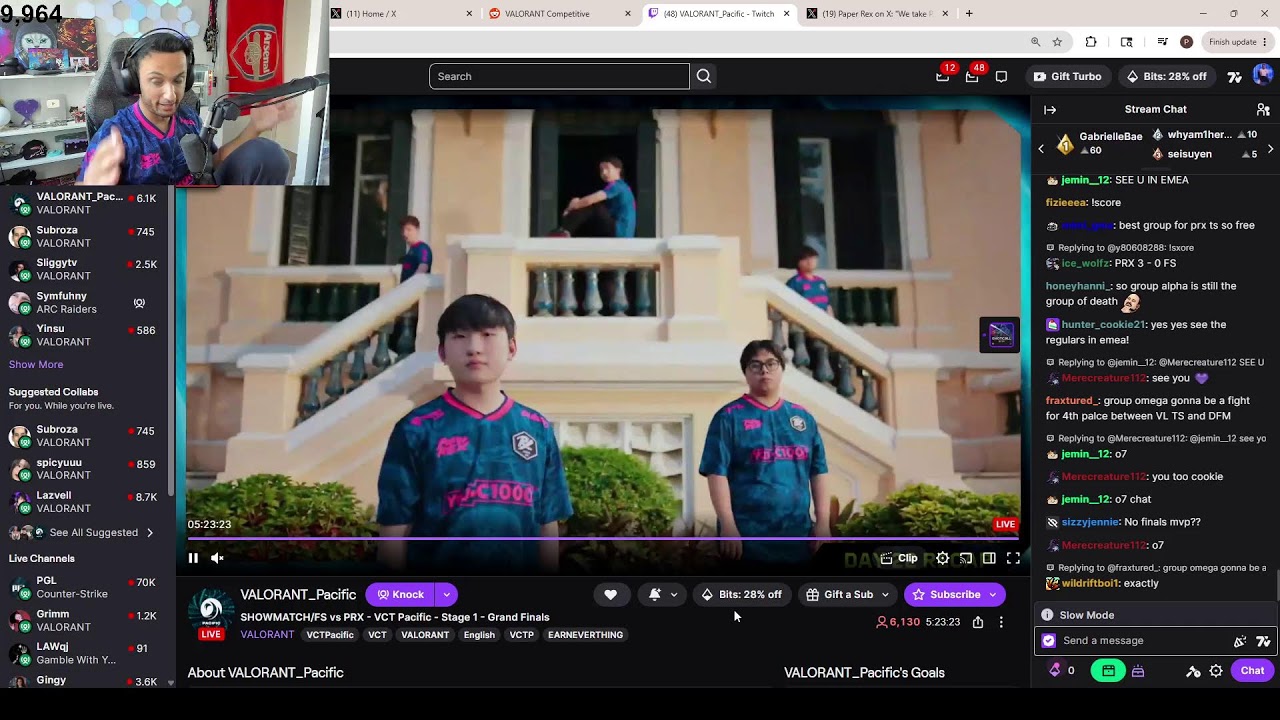1280x720 pixels.
Task: Go to the next gift leaderboard entry
Action: [1270, 148]
